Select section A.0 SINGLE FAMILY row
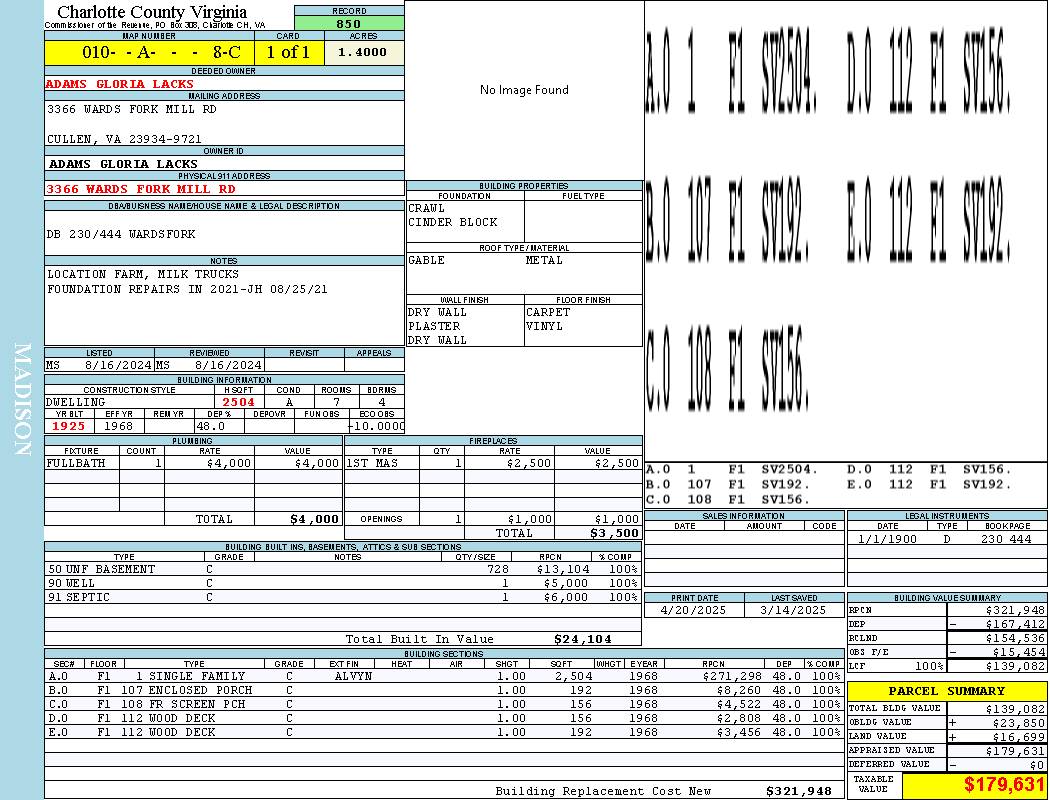 click(444, 676)
